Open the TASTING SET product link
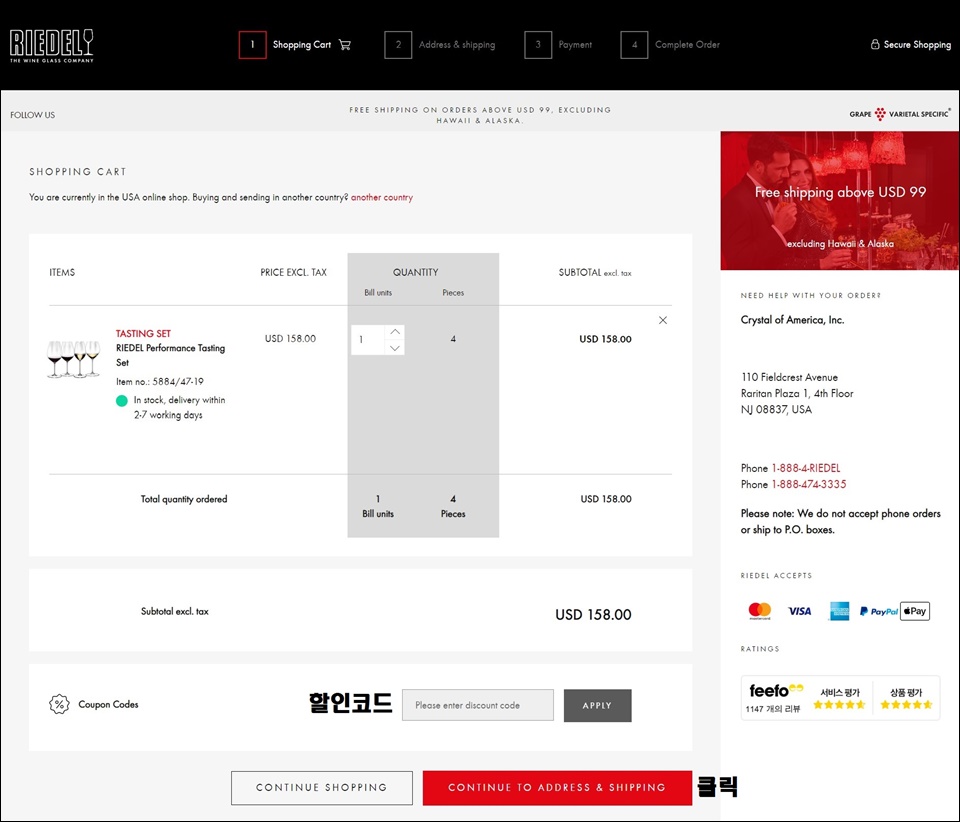 tap(143, 334)
